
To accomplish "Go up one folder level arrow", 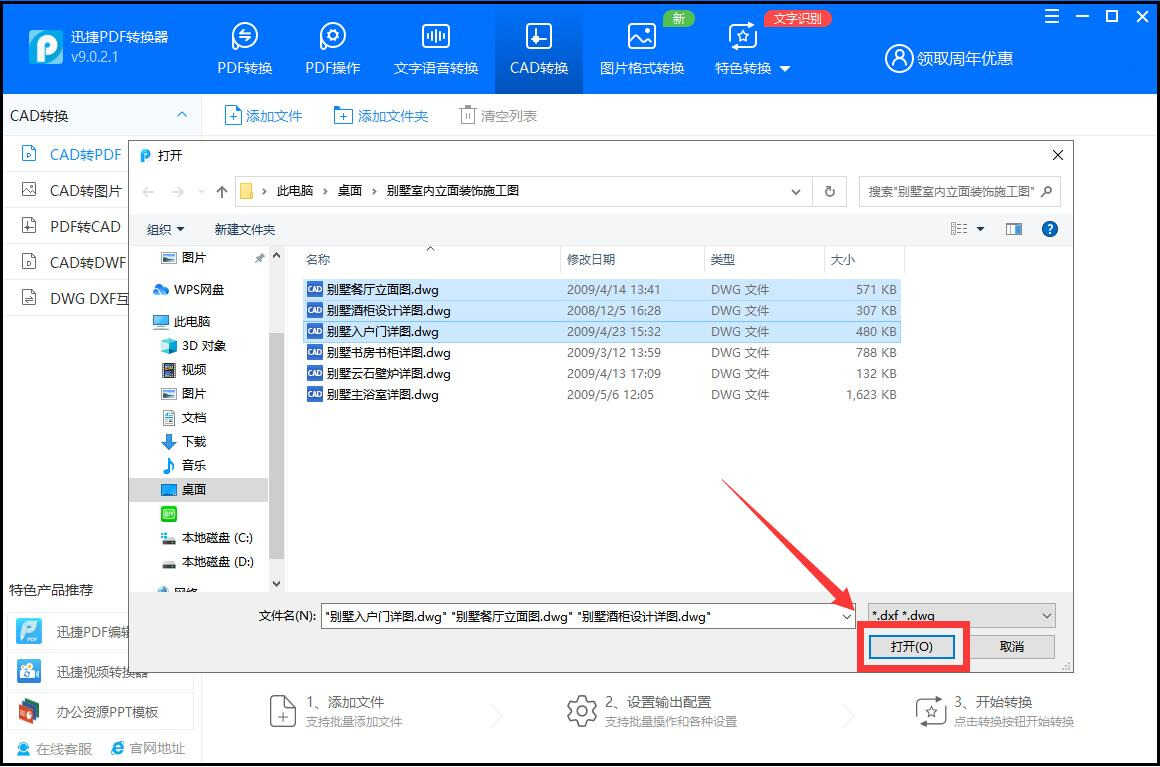I will click(221, 192).
